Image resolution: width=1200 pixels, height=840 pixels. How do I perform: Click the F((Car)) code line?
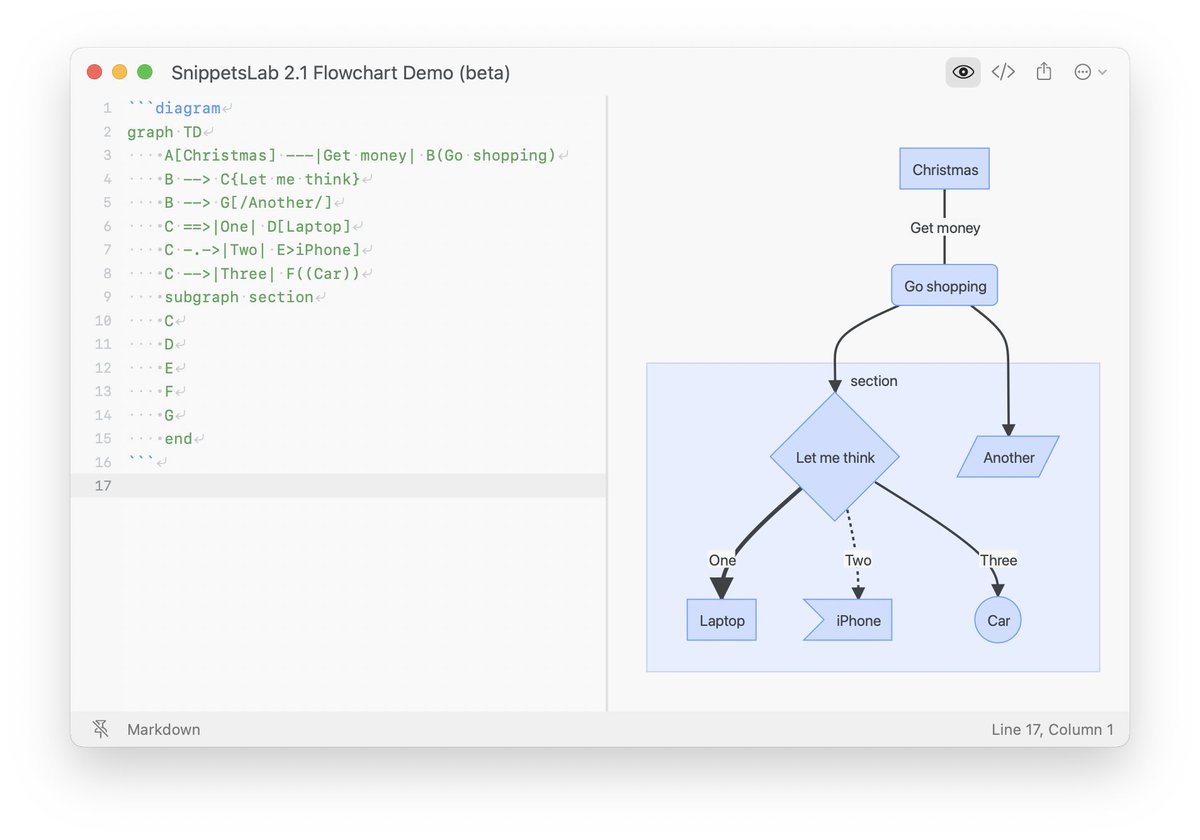click(x=262, y=274)
